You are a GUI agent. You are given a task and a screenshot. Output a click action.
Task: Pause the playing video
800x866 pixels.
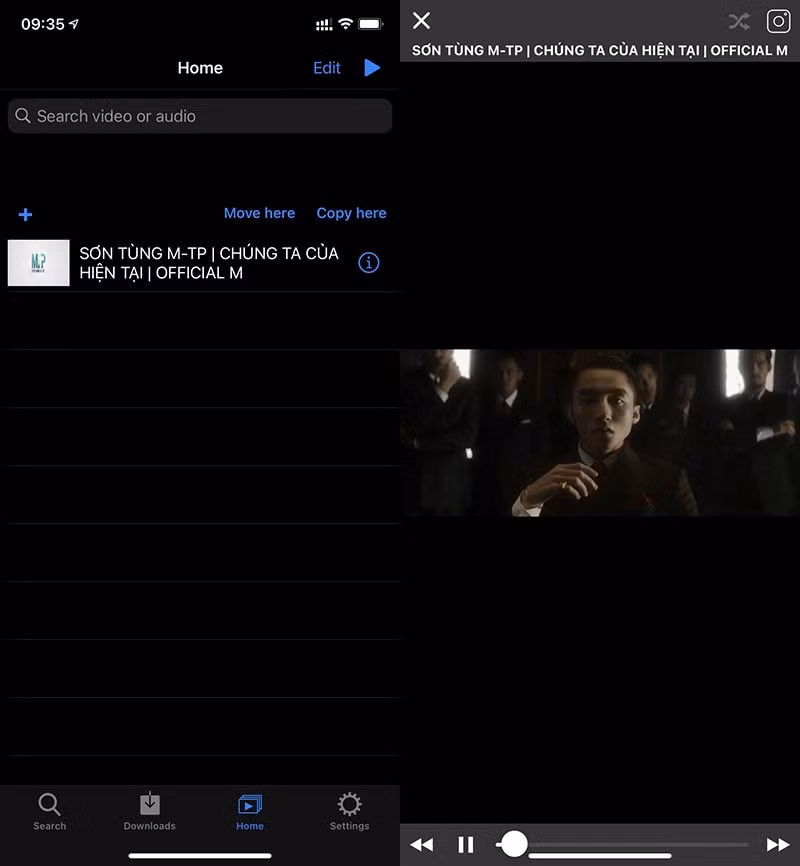(466, 844)
